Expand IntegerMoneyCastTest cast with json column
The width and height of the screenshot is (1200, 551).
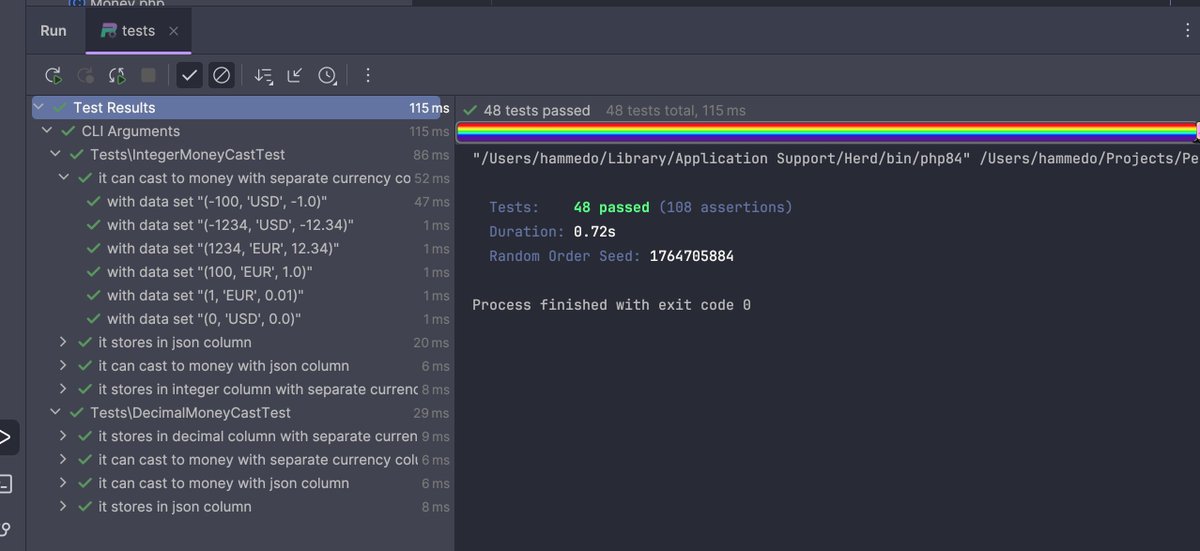pos(64,366)
